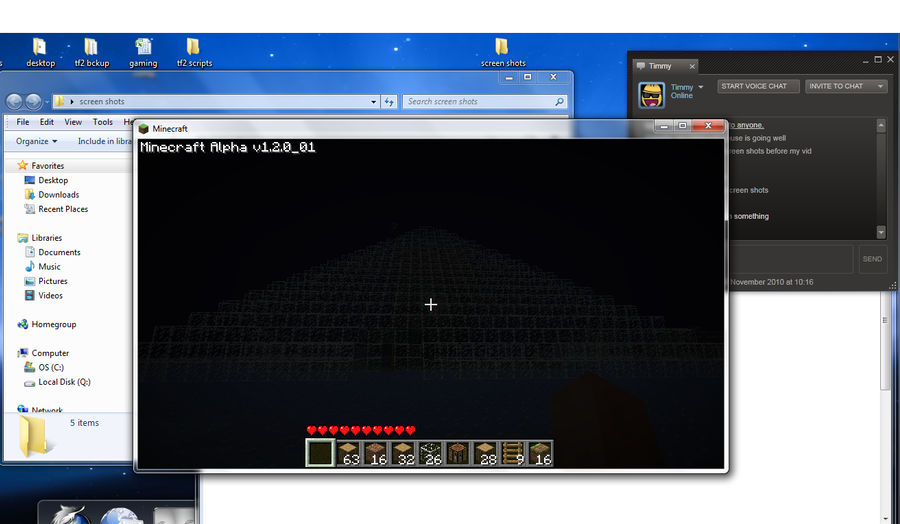
Task: Select Desktop under Favorites
Action: (53, 180)
